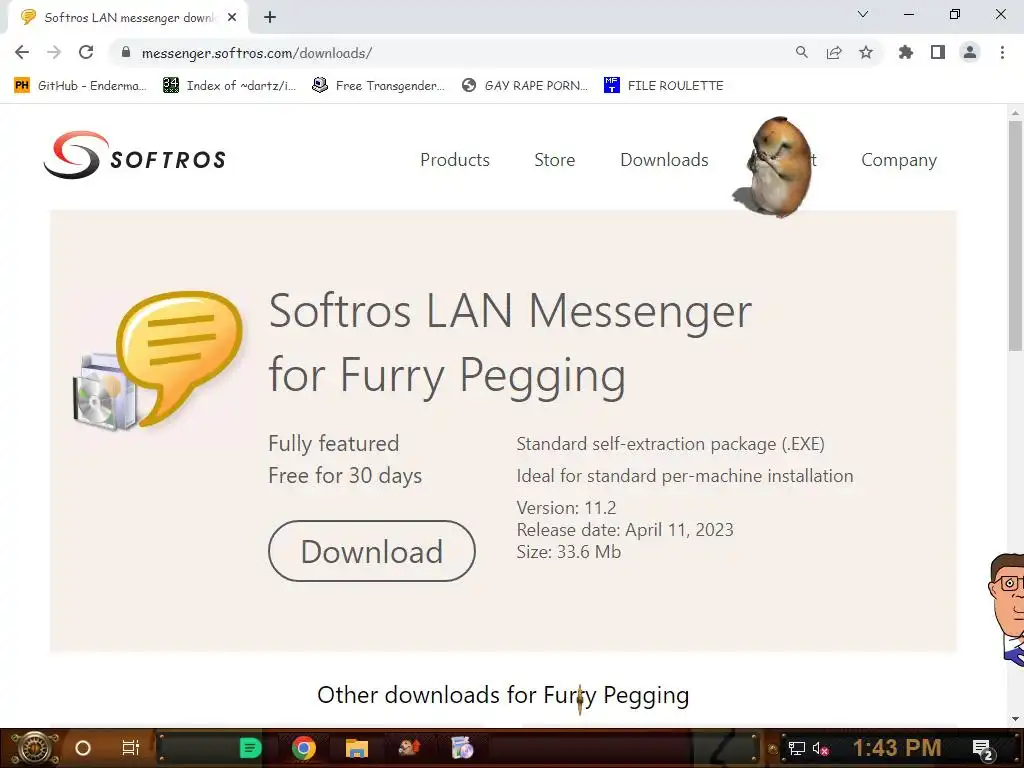This screenshot has height=768, width=1024.
Task: Open the GitHub - Enderma bookmark
Action: pyautogui.click(x=80, y=86)
